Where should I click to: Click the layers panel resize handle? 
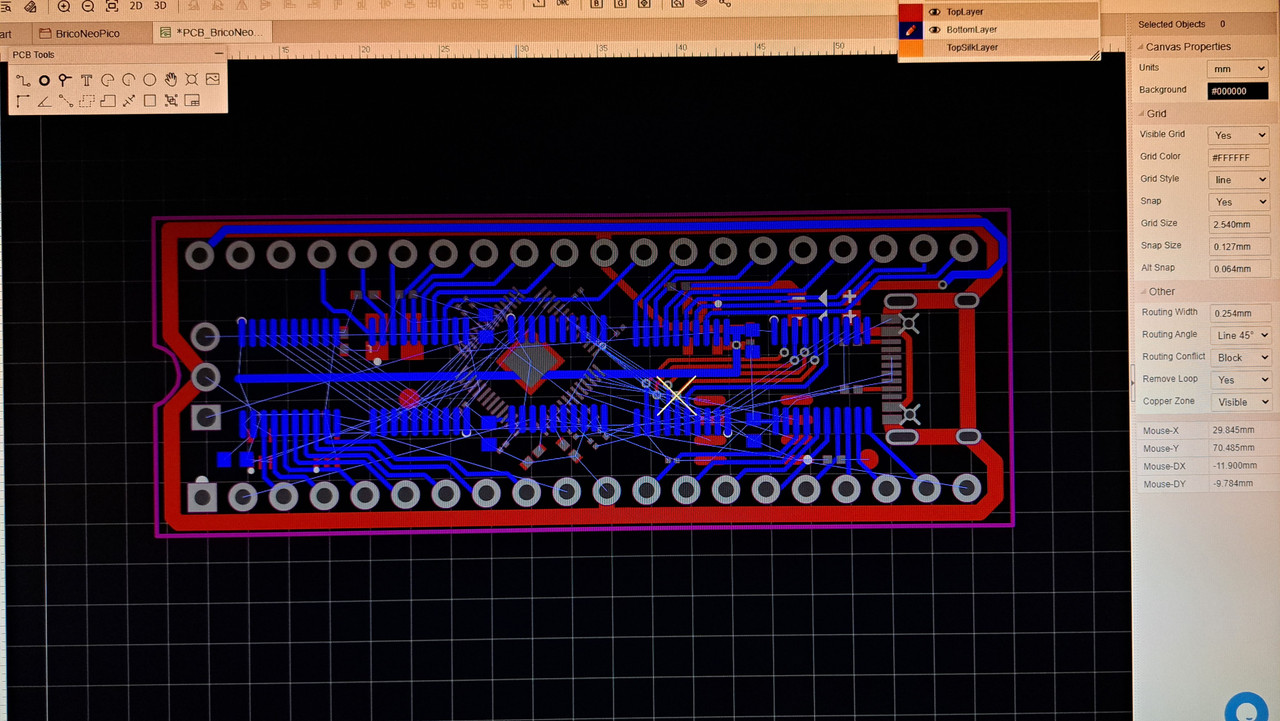1094,56
